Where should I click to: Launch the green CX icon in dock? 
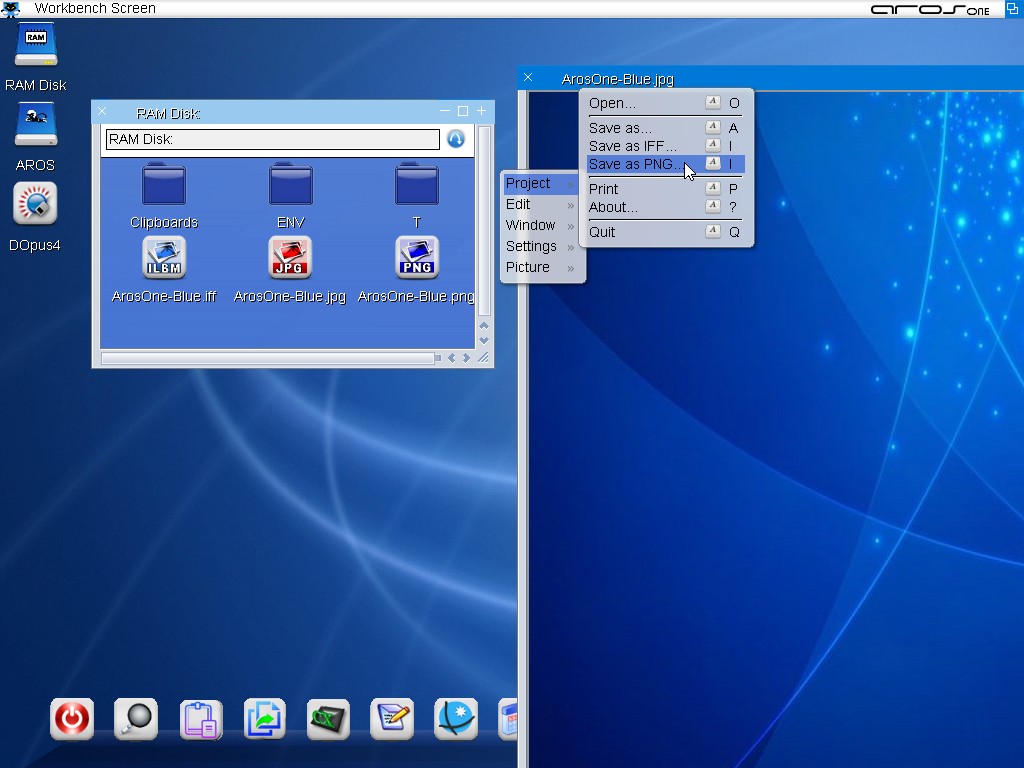tap(328, 719)
